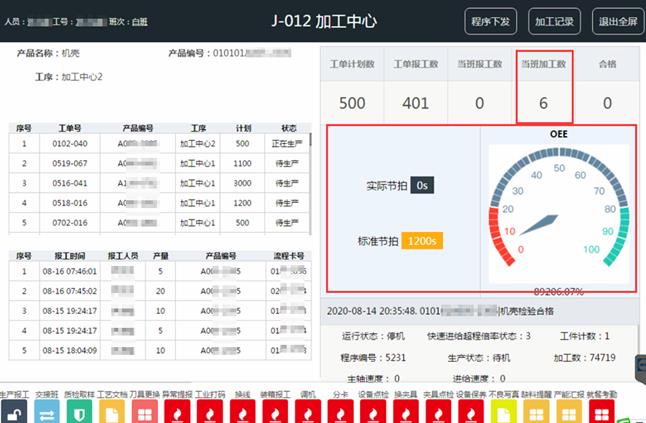
Task: Click 工件计数：1 text
Action: point(585,336)
